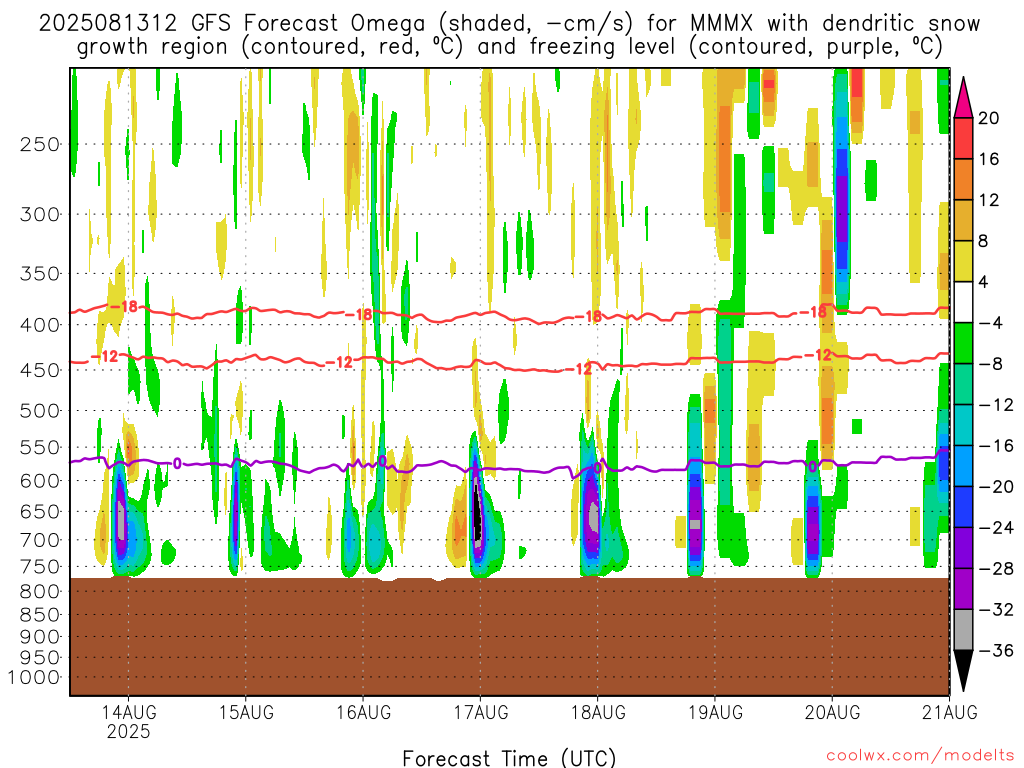Click the 2025 year label under 14AUG
Viewport: 1024px width, 768px height.
(129, 731)
